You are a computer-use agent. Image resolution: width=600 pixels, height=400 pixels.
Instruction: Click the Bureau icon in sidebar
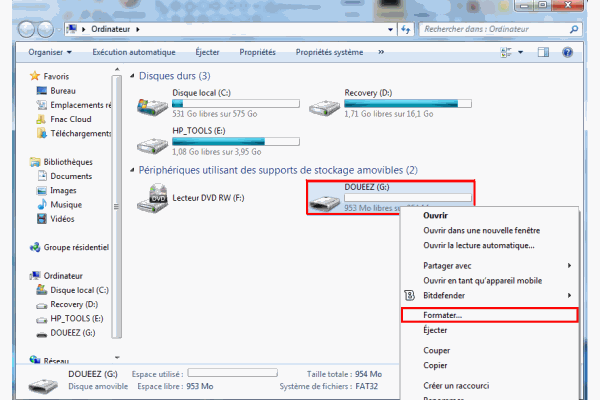click(41, 91)
